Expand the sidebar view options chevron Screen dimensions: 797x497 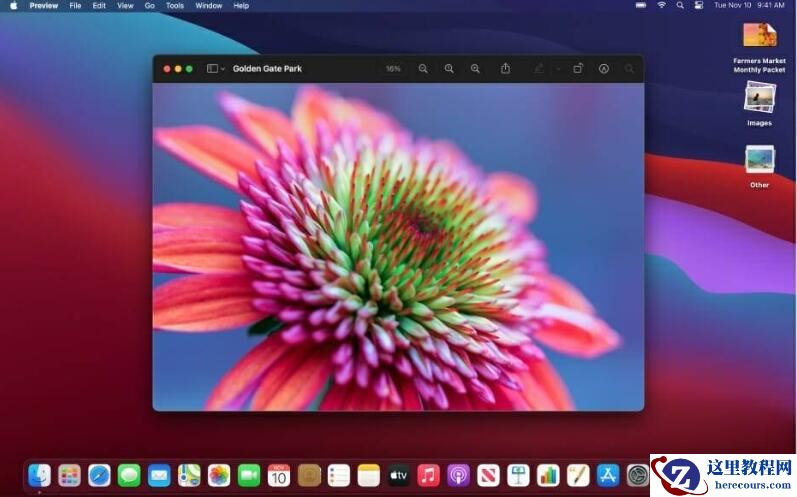pyautogui.click(x=223, y=69)
